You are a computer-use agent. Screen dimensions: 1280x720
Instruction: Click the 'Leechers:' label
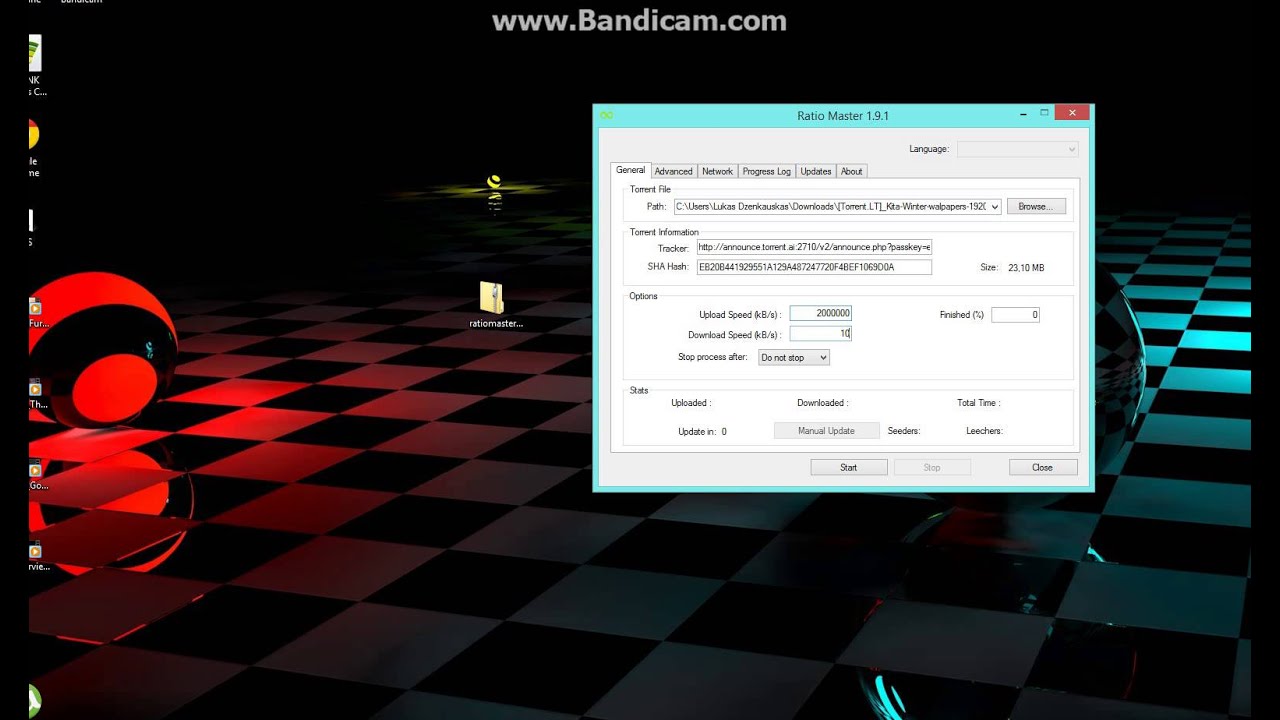[x=984, y=432]
